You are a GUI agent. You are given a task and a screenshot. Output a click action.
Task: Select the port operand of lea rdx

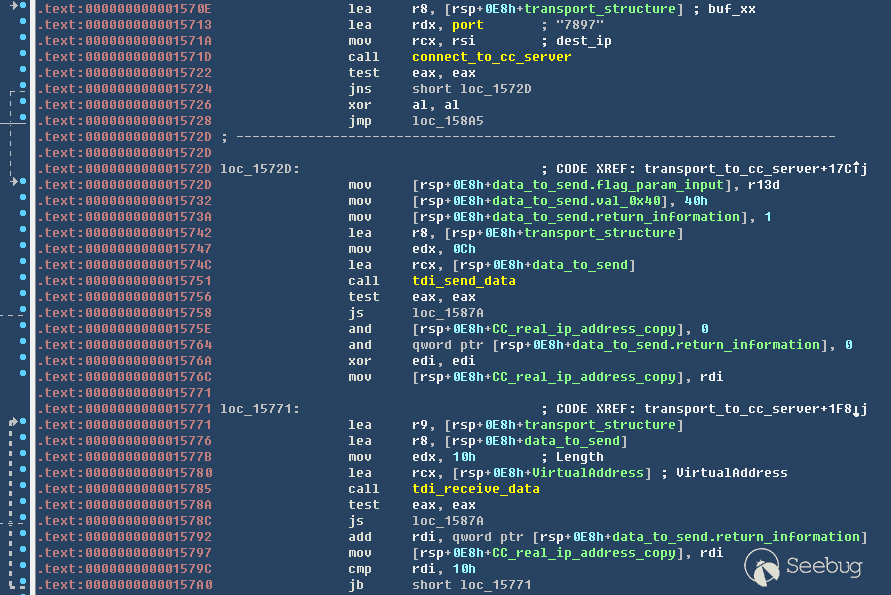(468, 25)
